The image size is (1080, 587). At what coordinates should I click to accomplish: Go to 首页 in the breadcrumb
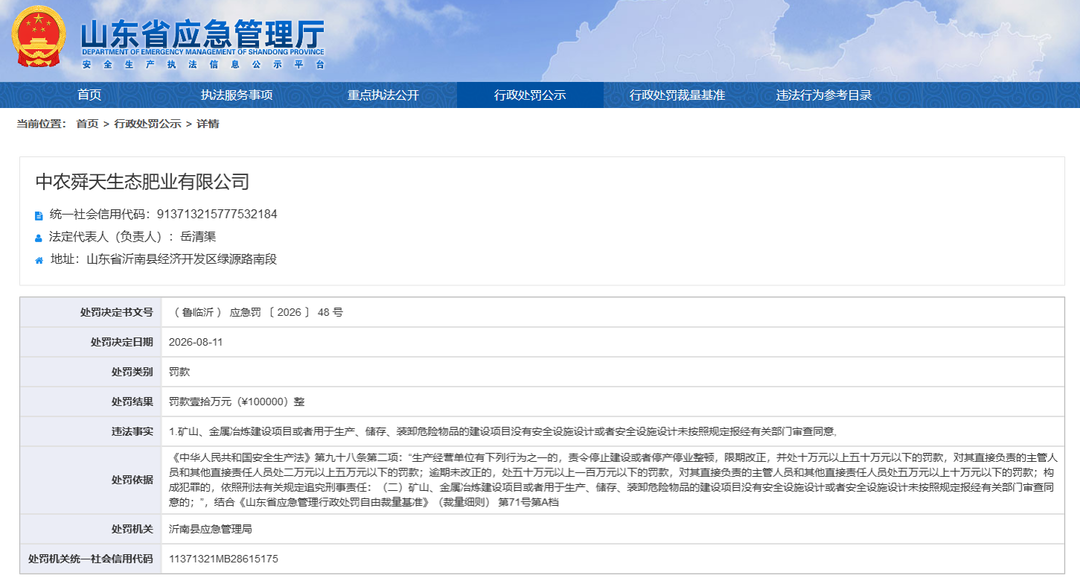[87, 124]
